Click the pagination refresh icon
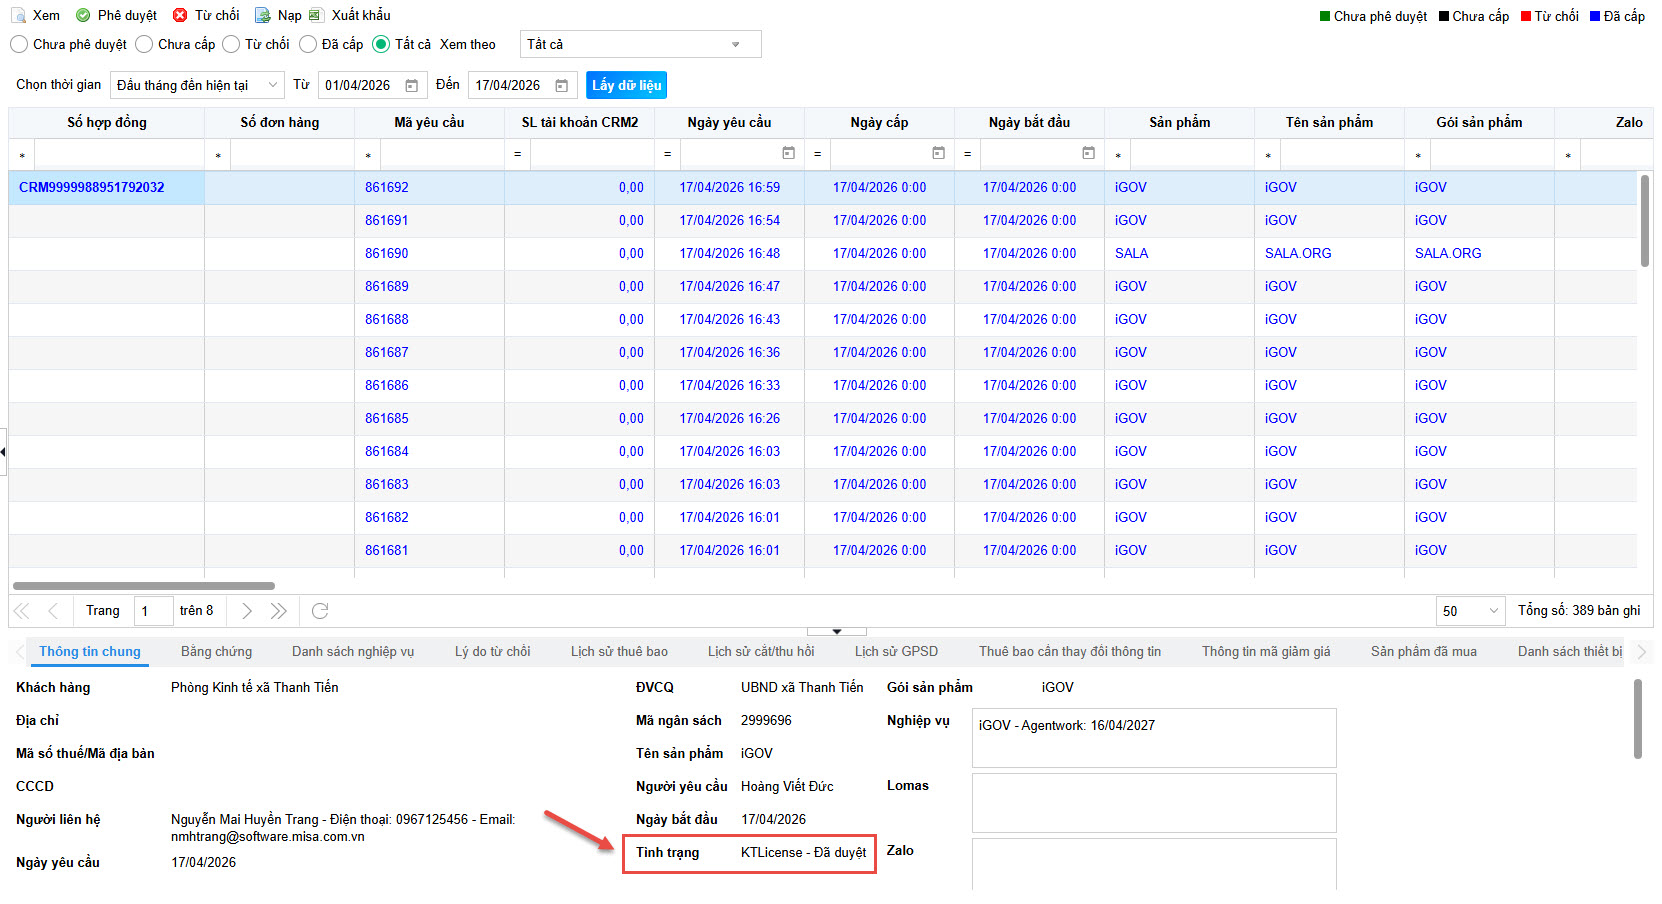Image resolution: width=1662 pixels, height=904 pixels. 320,611
